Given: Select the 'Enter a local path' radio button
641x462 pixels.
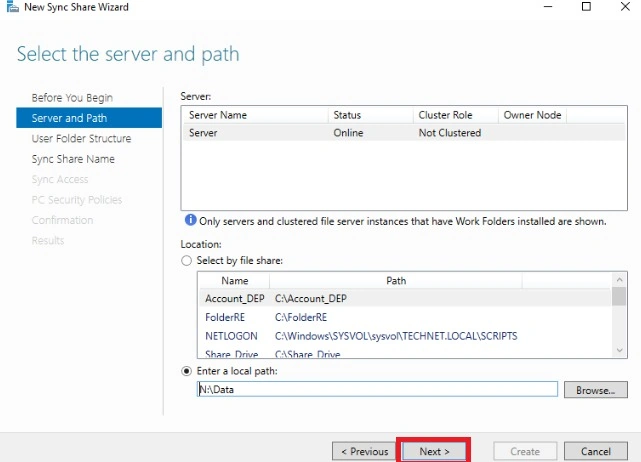Looking at the screenshot, I should click(x=186, y=371).
